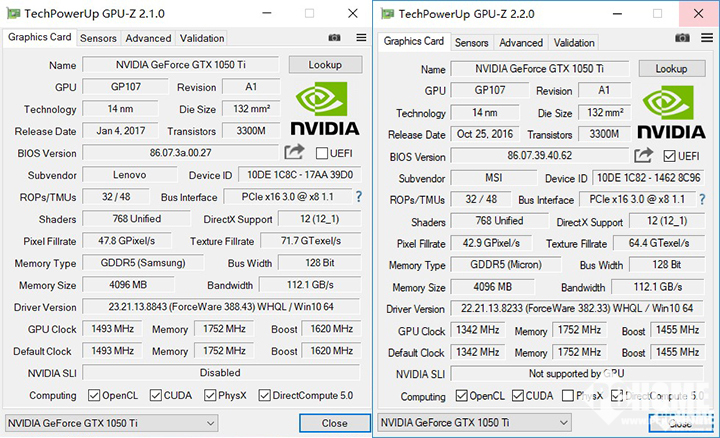
Task: Click GPU-Z 2.2.0 title bar app icon
Action: tap(388, 14)
